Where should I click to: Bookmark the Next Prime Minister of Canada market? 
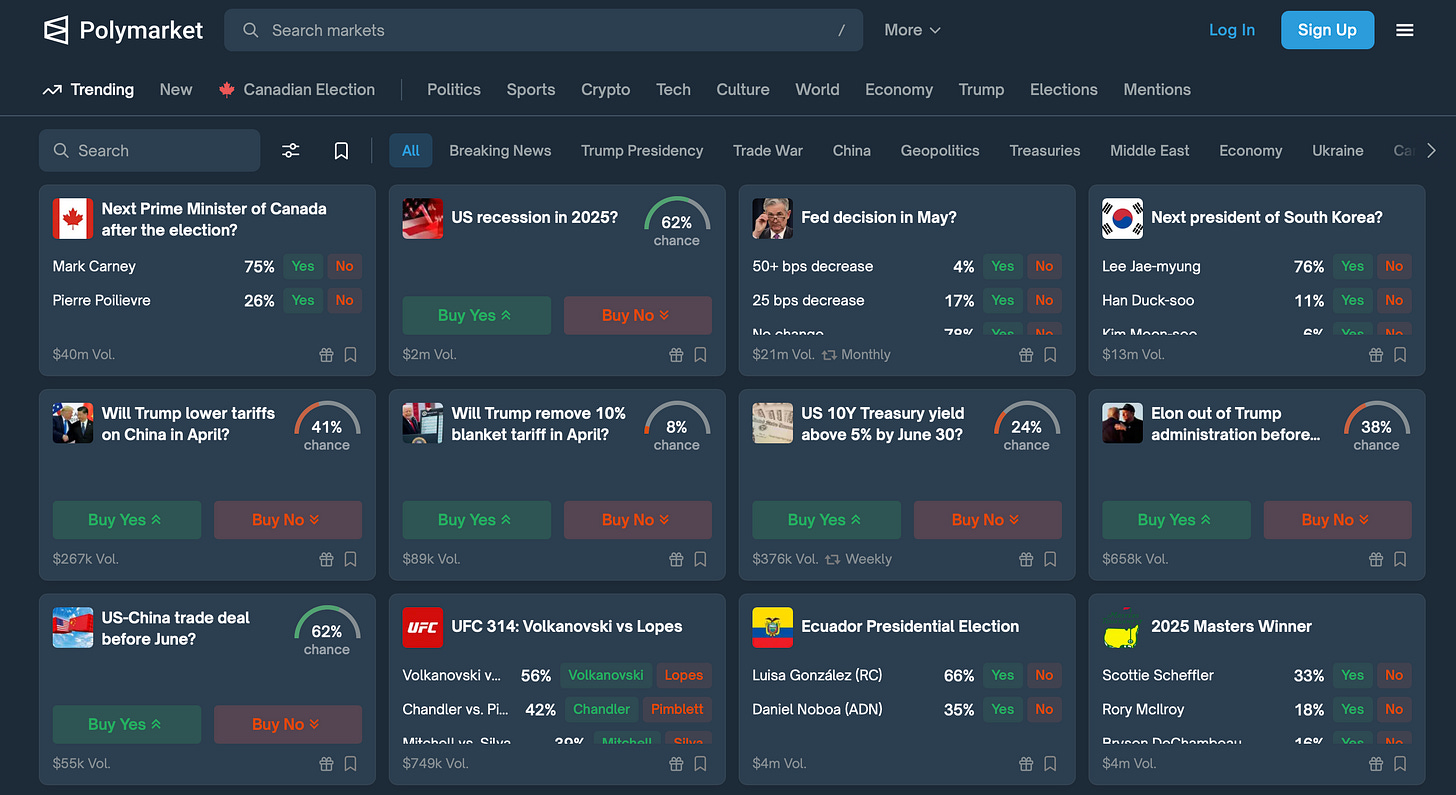(x=350, y=354)
